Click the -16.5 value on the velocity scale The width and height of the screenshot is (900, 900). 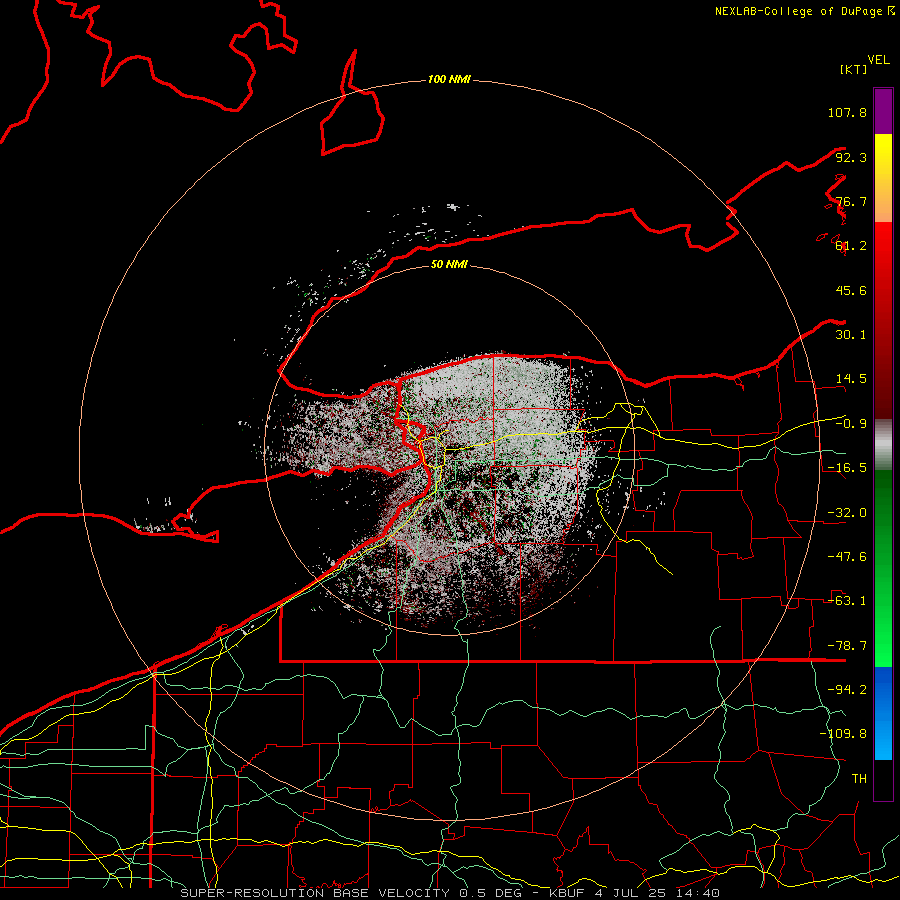847,468
